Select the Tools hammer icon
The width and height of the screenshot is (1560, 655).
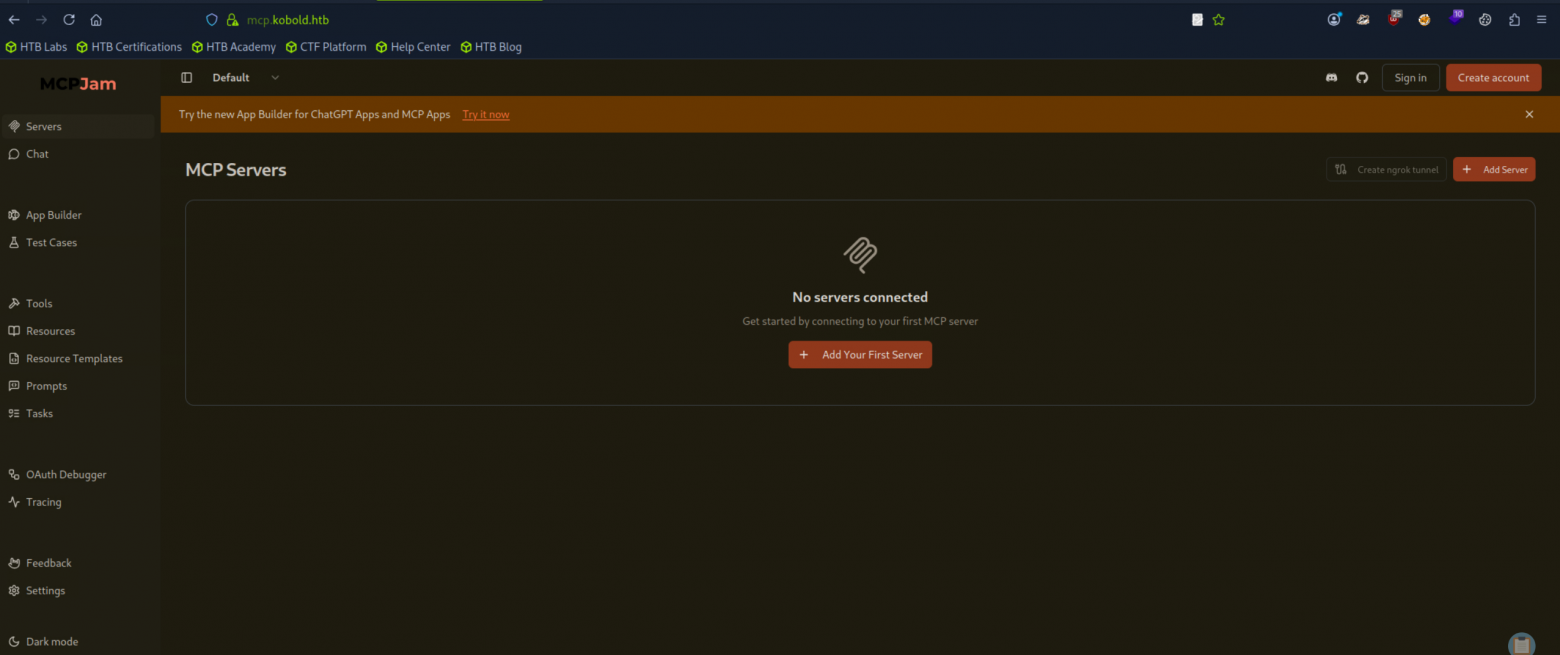pyautogui.click(x=13, y=303)
